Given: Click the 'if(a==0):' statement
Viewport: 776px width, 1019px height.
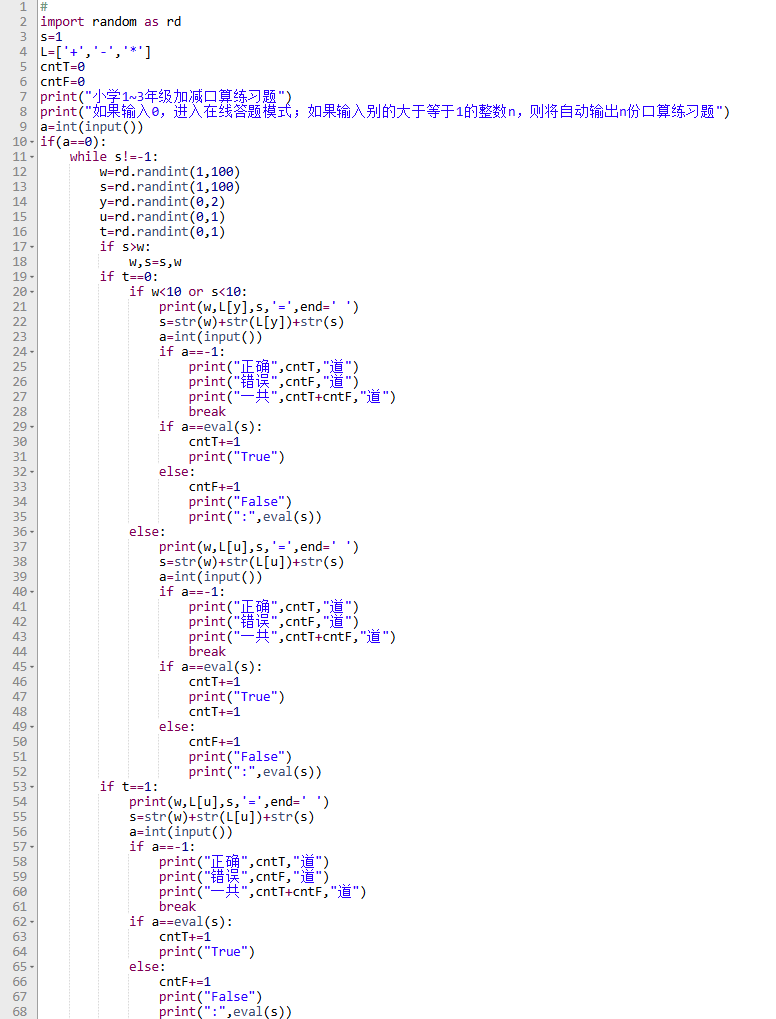Looking at the screenshot, I should pos(73,142).
